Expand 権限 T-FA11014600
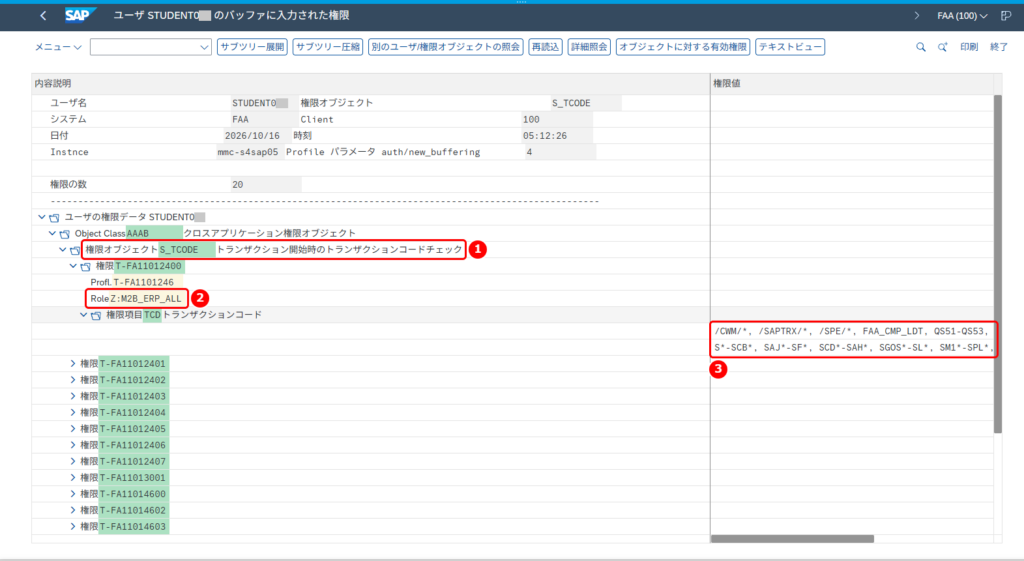 [73, 494]
